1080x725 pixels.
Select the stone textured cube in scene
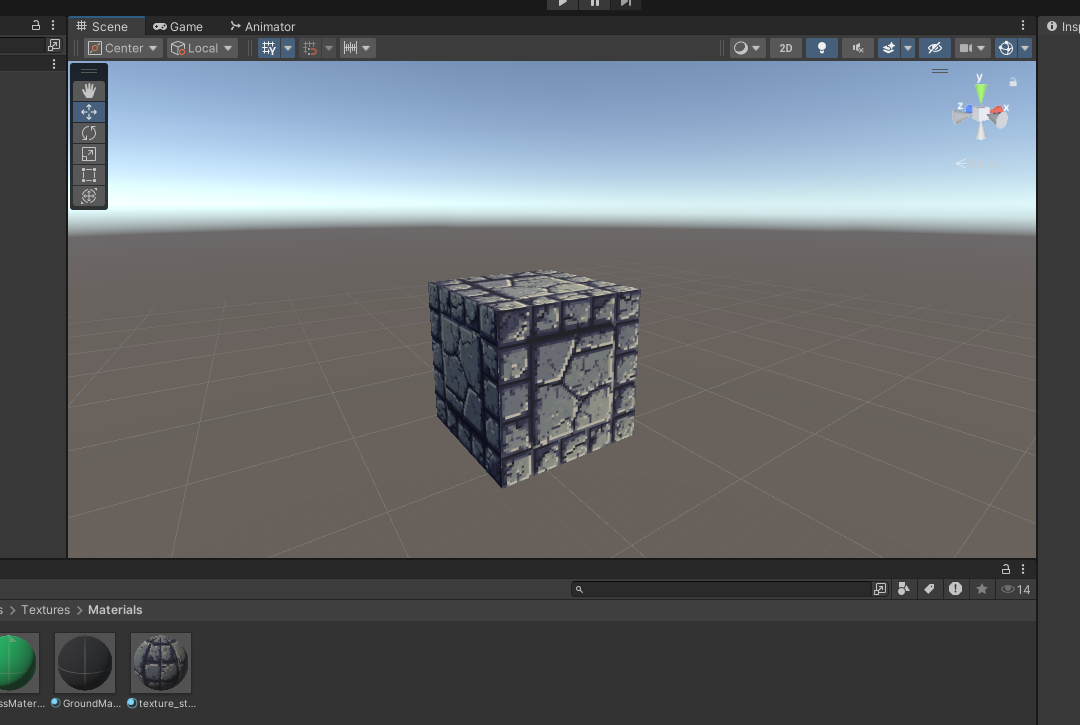click(x=534, y=377)
